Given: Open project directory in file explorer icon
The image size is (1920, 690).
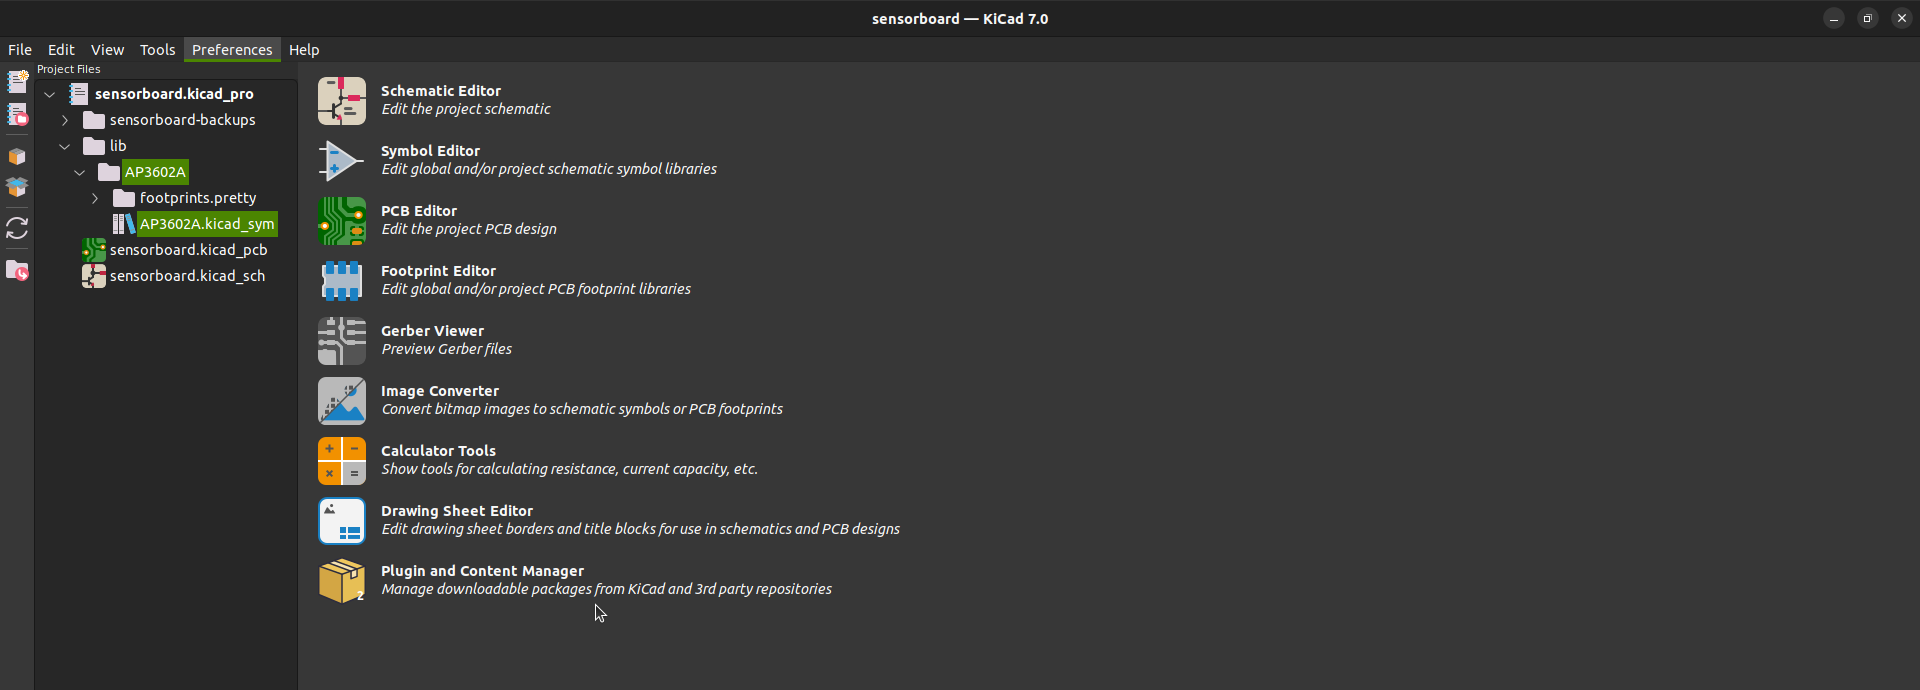Looking at the screenshot, I should 17,270.
